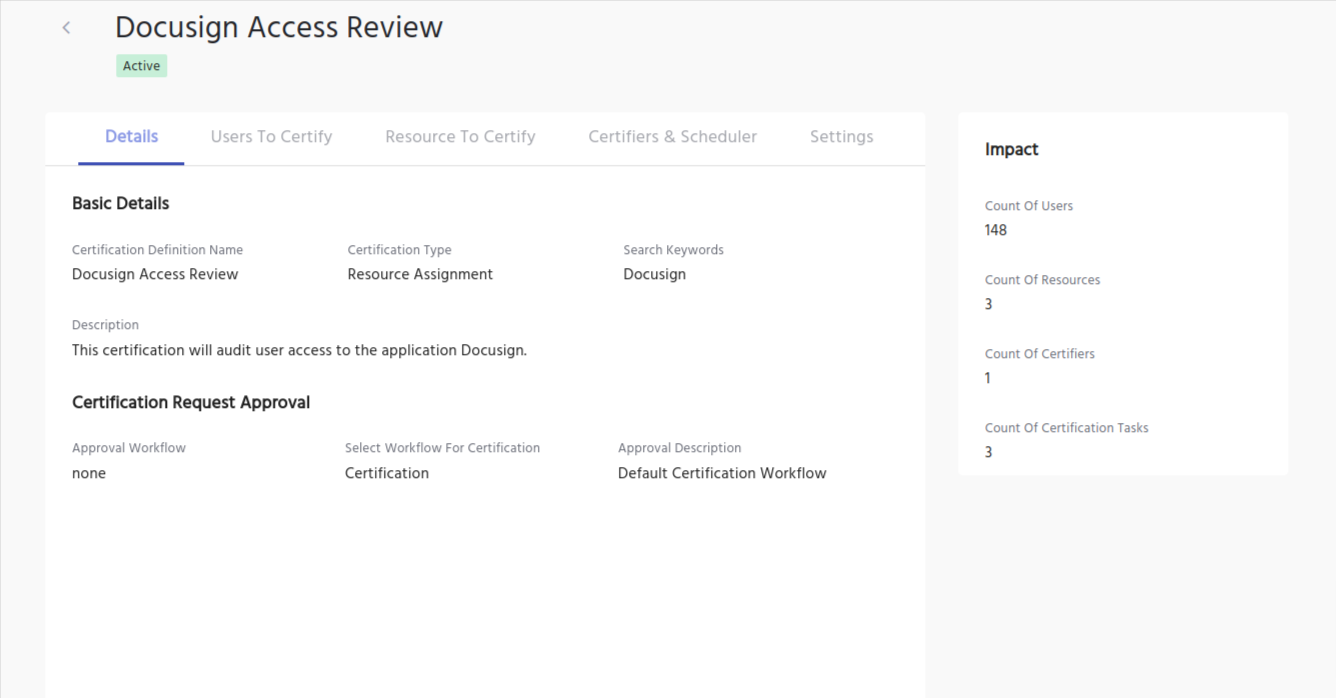
Task: Open the Details tab
Action: [131, 137]
